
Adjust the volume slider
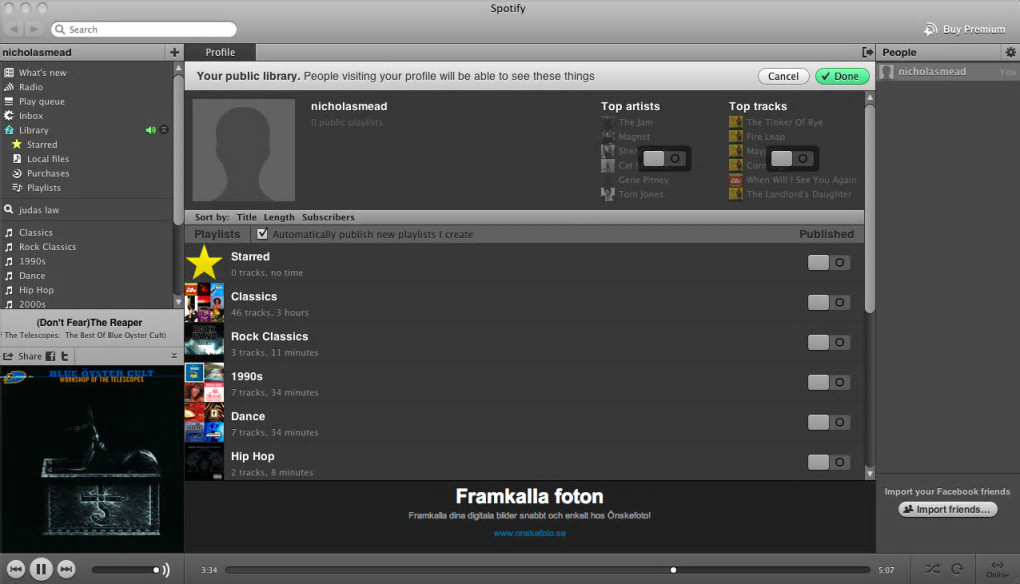click(127, 570)
